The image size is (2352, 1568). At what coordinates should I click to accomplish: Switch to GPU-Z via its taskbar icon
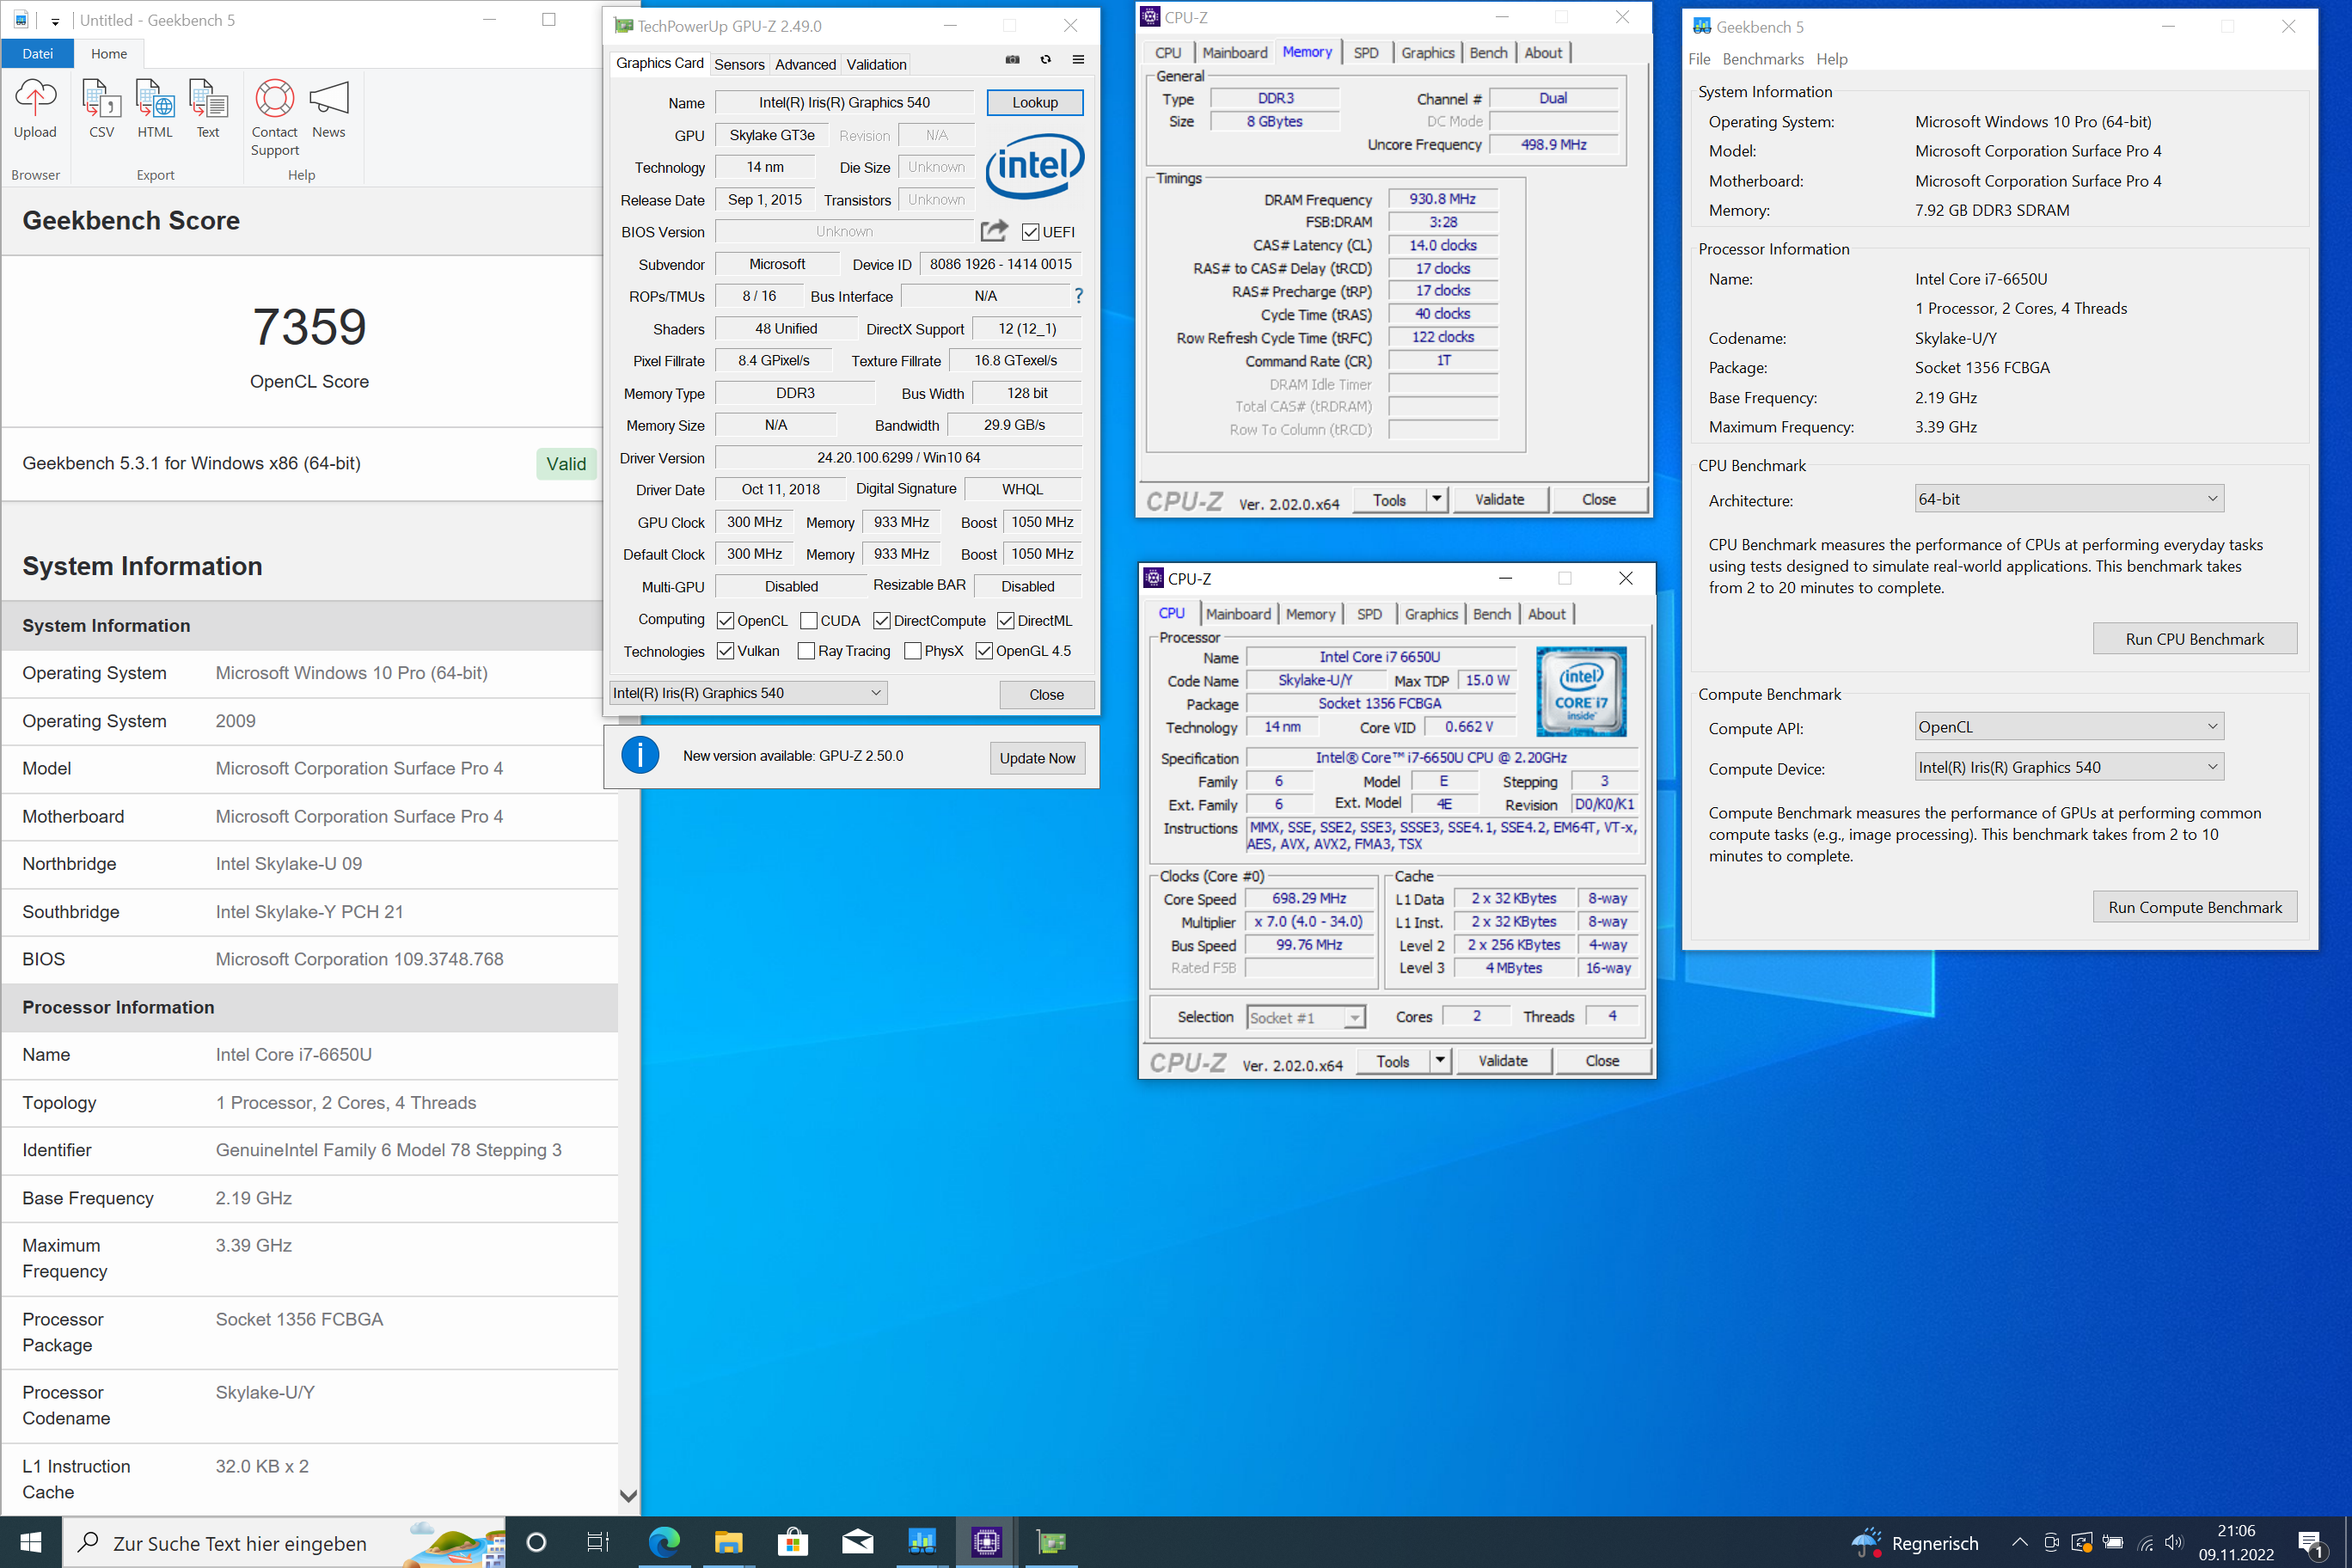1051,1542
